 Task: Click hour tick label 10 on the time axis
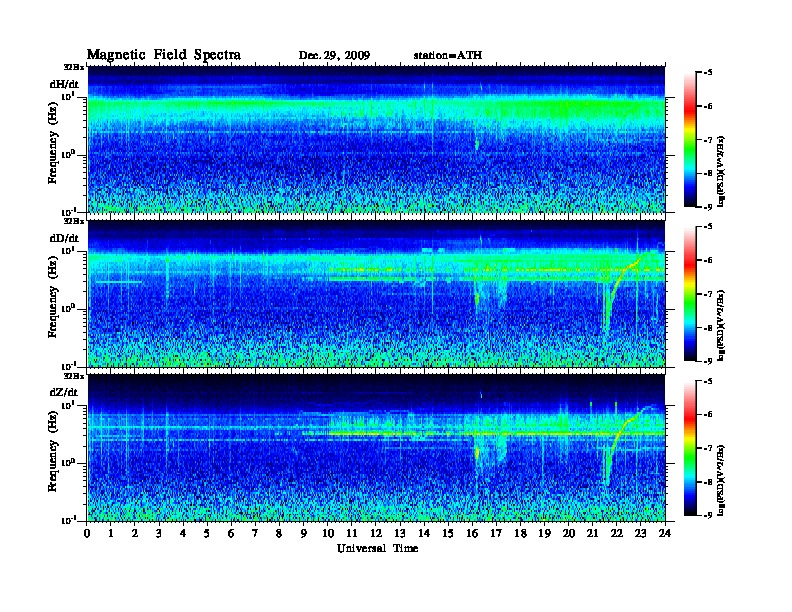point(328,534)
